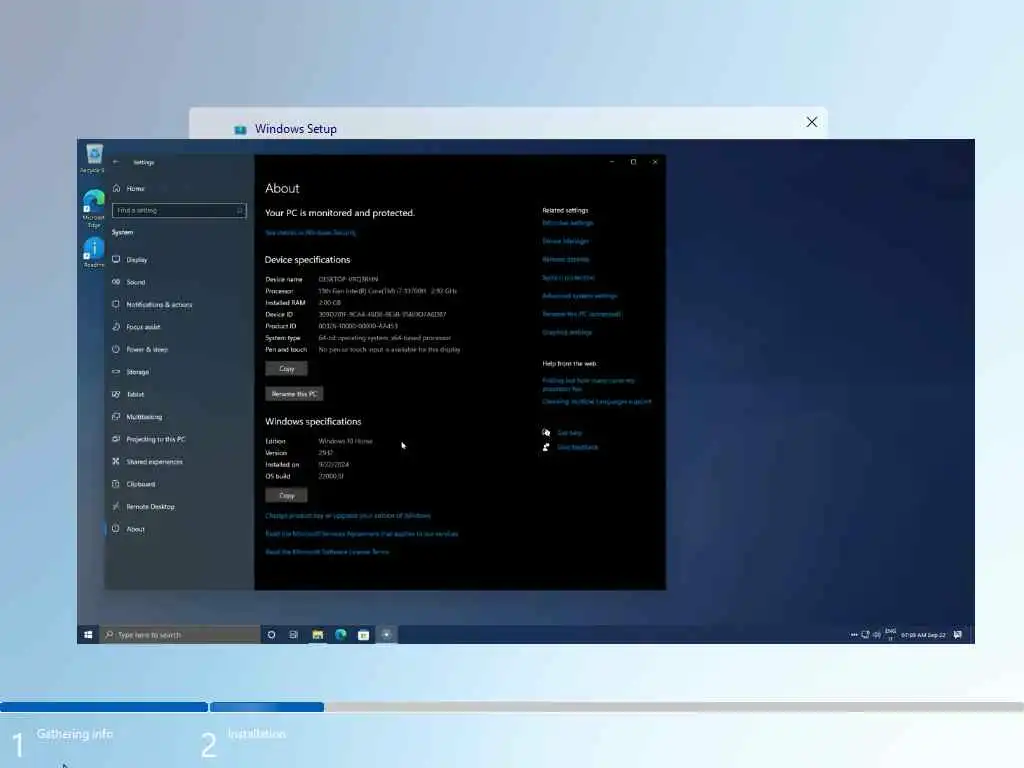The image size is (1024, 768).
Task: Open help link about processor cores
Action: (x=588, y=385)
